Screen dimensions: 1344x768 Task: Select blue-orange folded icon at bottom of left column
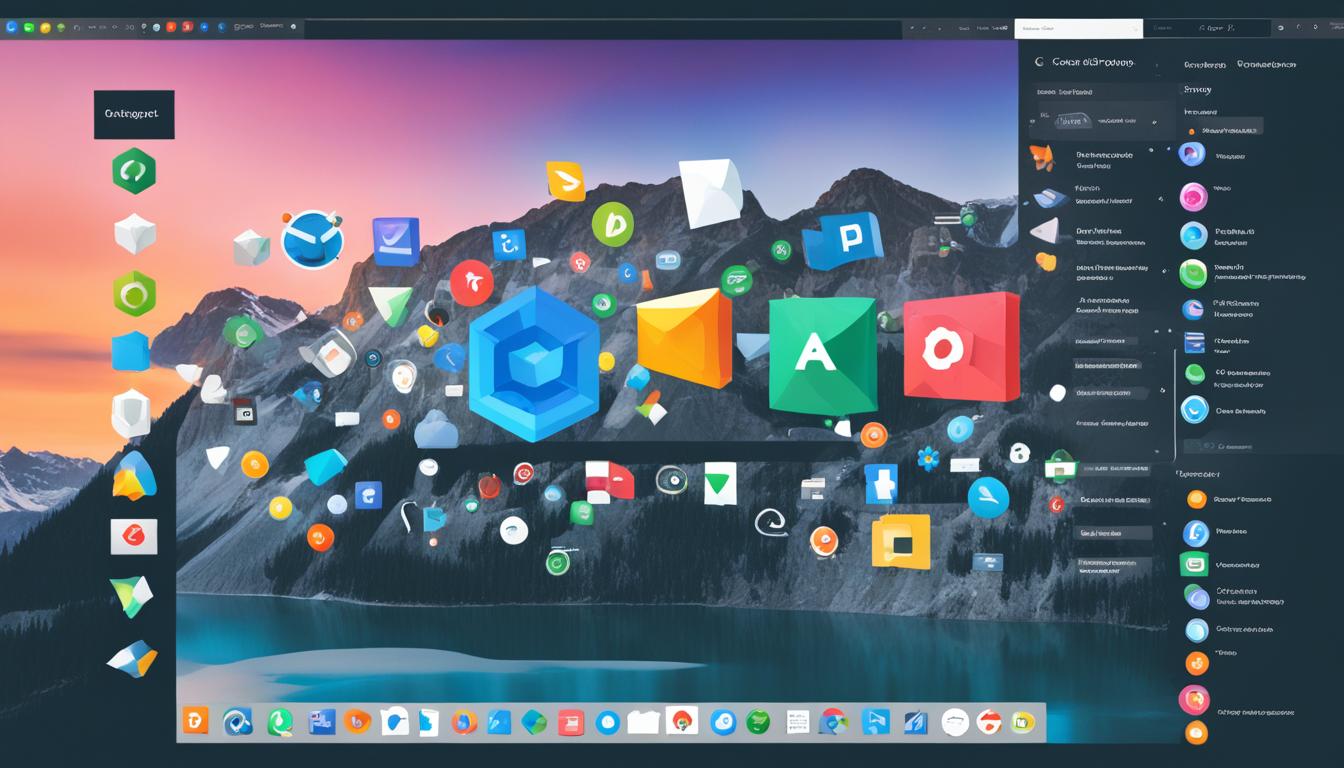click(132, 658)
